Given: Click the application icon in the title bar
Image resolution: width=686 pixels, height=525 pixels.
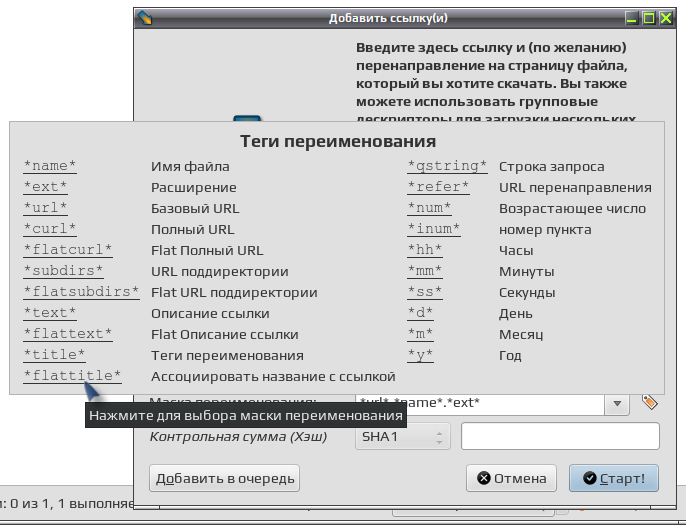Looking at the screenshot, I should tap(145, 18).
